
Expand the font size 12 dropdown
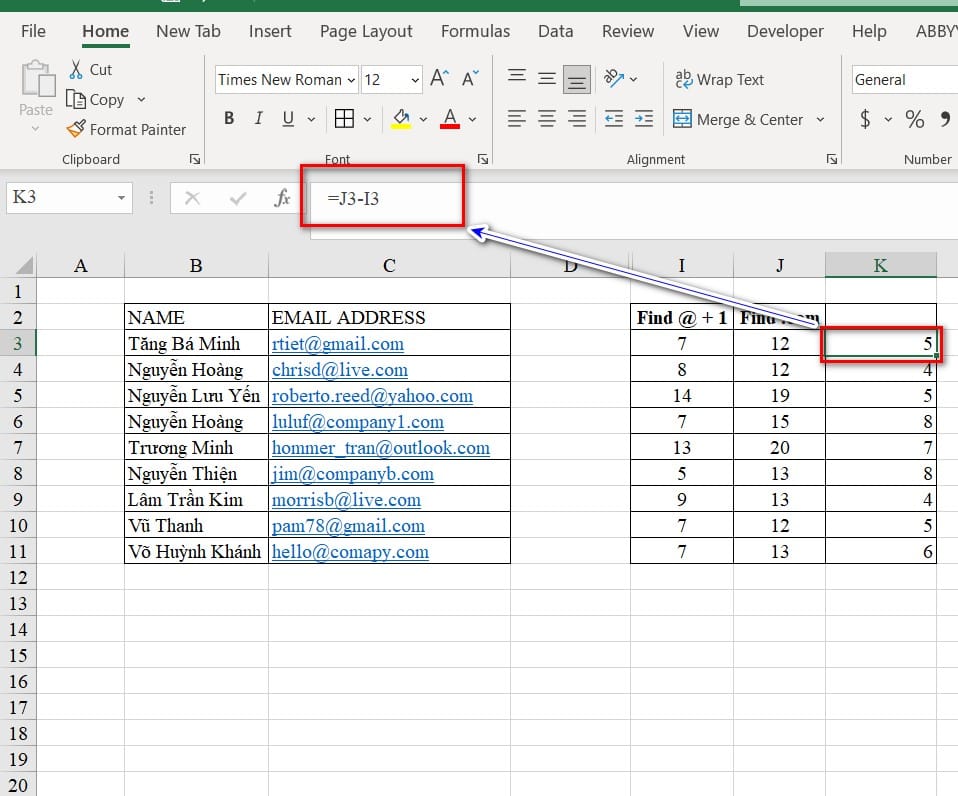[415, 80]
